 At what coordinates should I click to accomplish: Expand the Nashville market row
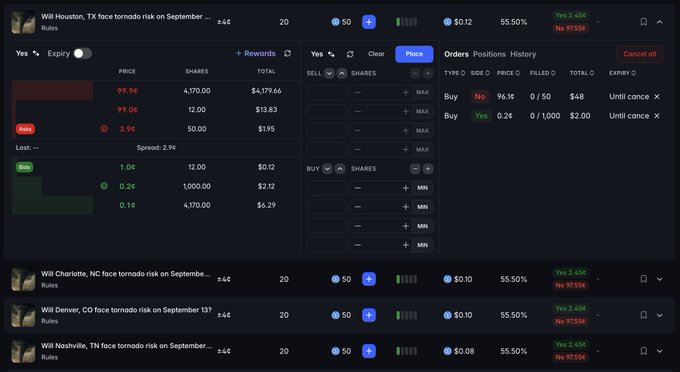tap(660, 351)
